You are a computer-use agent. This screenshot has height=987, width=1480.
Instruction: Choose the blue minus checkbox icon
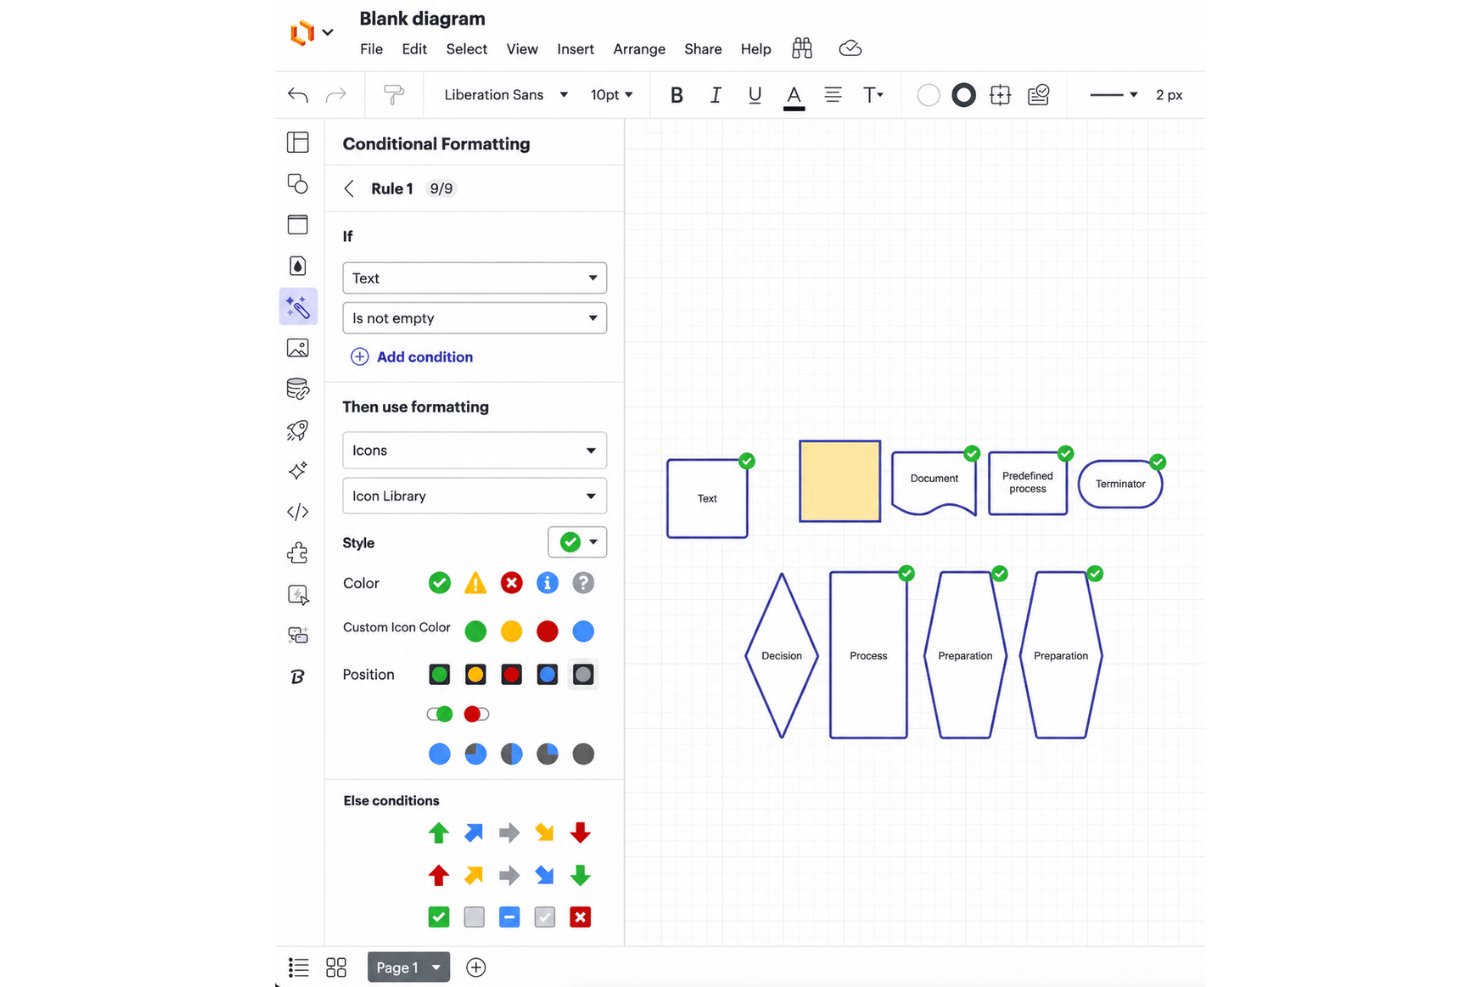(510, 917)
